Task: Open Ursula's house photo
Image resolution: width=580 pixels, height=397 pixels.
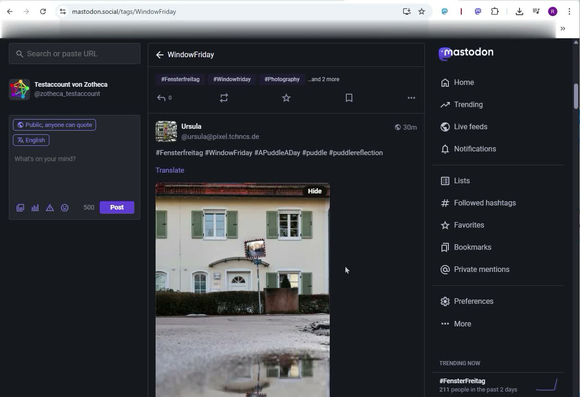Action: [242, 290]
